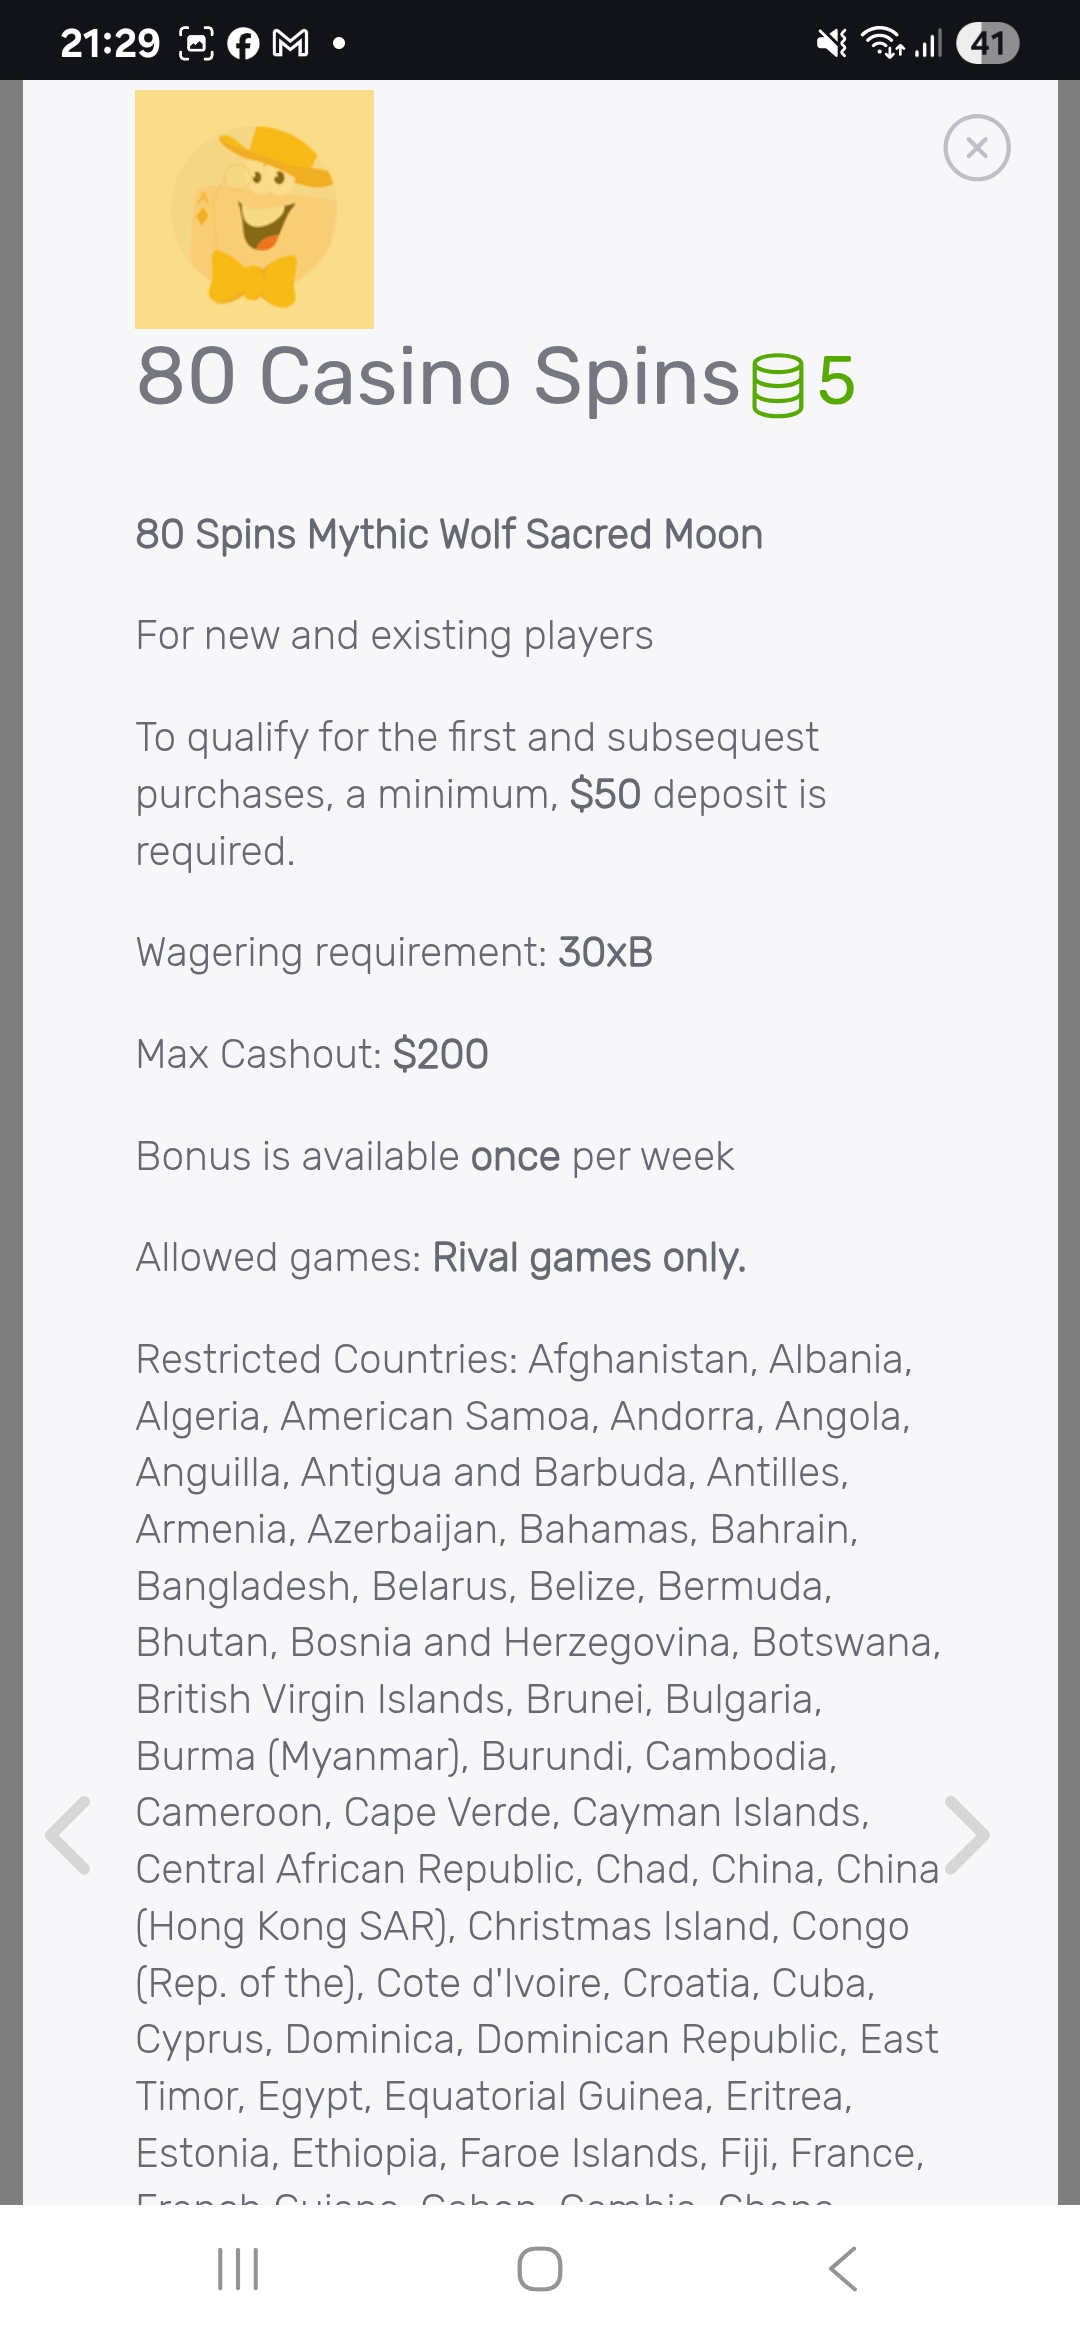Tap the battery level indicator
The image size is (1080, 2340).
pyautogui.click(x=987, y=43)
